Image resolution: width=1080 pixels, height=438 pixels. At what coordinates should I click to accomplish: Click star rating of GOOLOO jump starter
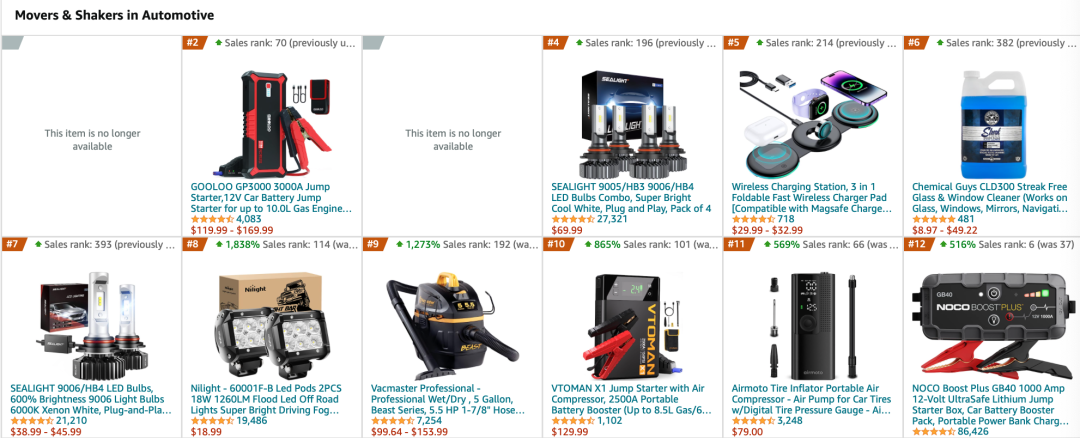click(211, 219)
